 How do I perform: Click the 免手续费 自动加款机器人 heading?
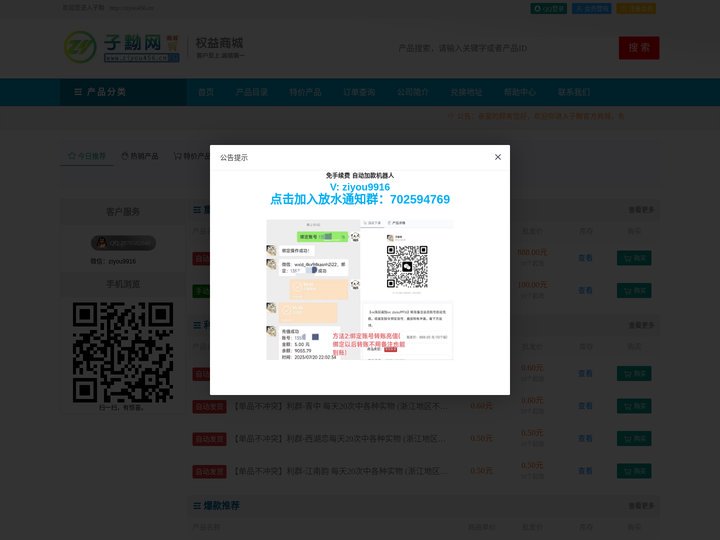(x=360, y=175)
